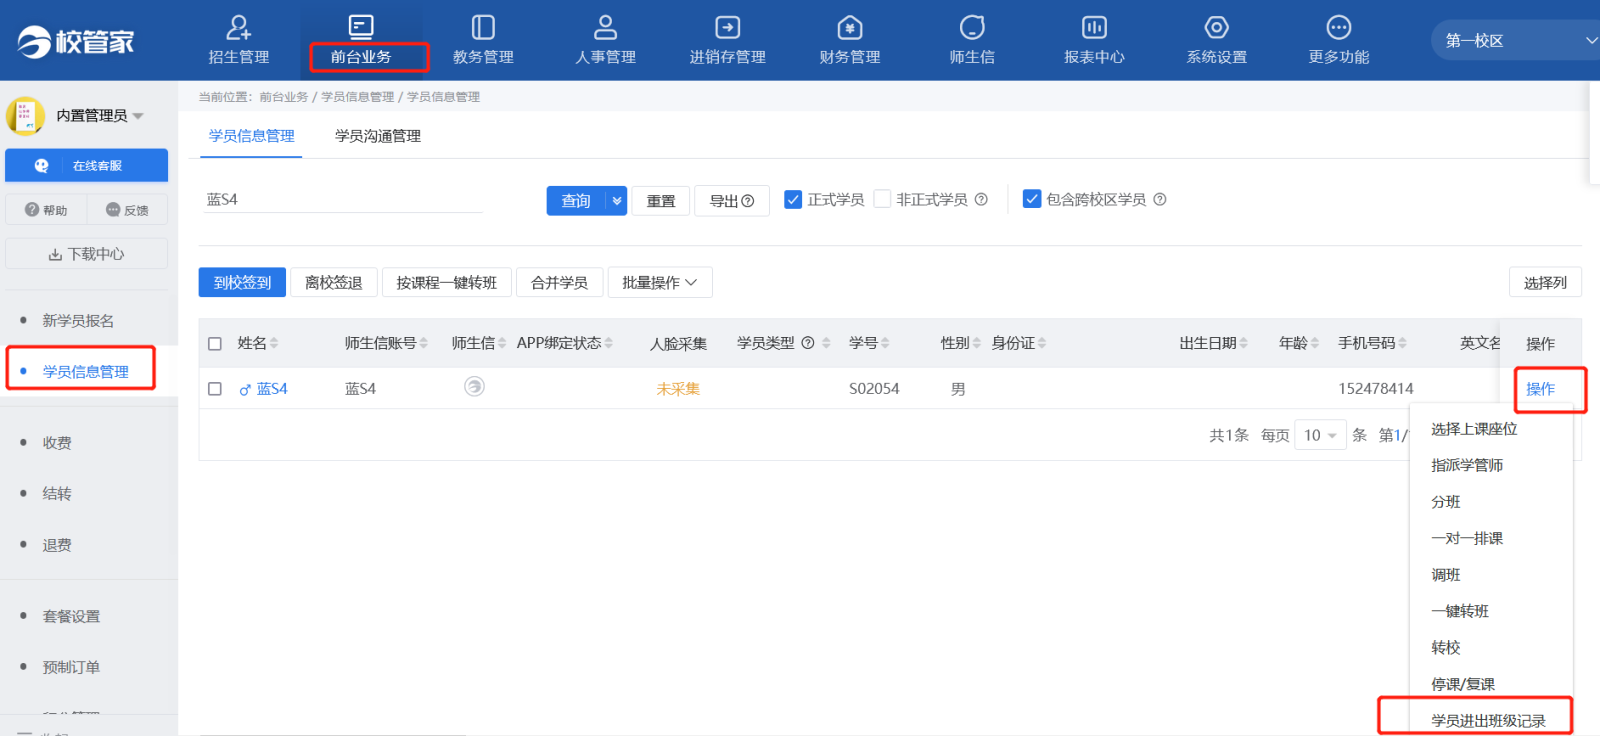The width and height of the screenshot is (1600, 736).
Task: Focus the search field containing 蓝S4
Action: pyautogui.click(x=343, y=200)
